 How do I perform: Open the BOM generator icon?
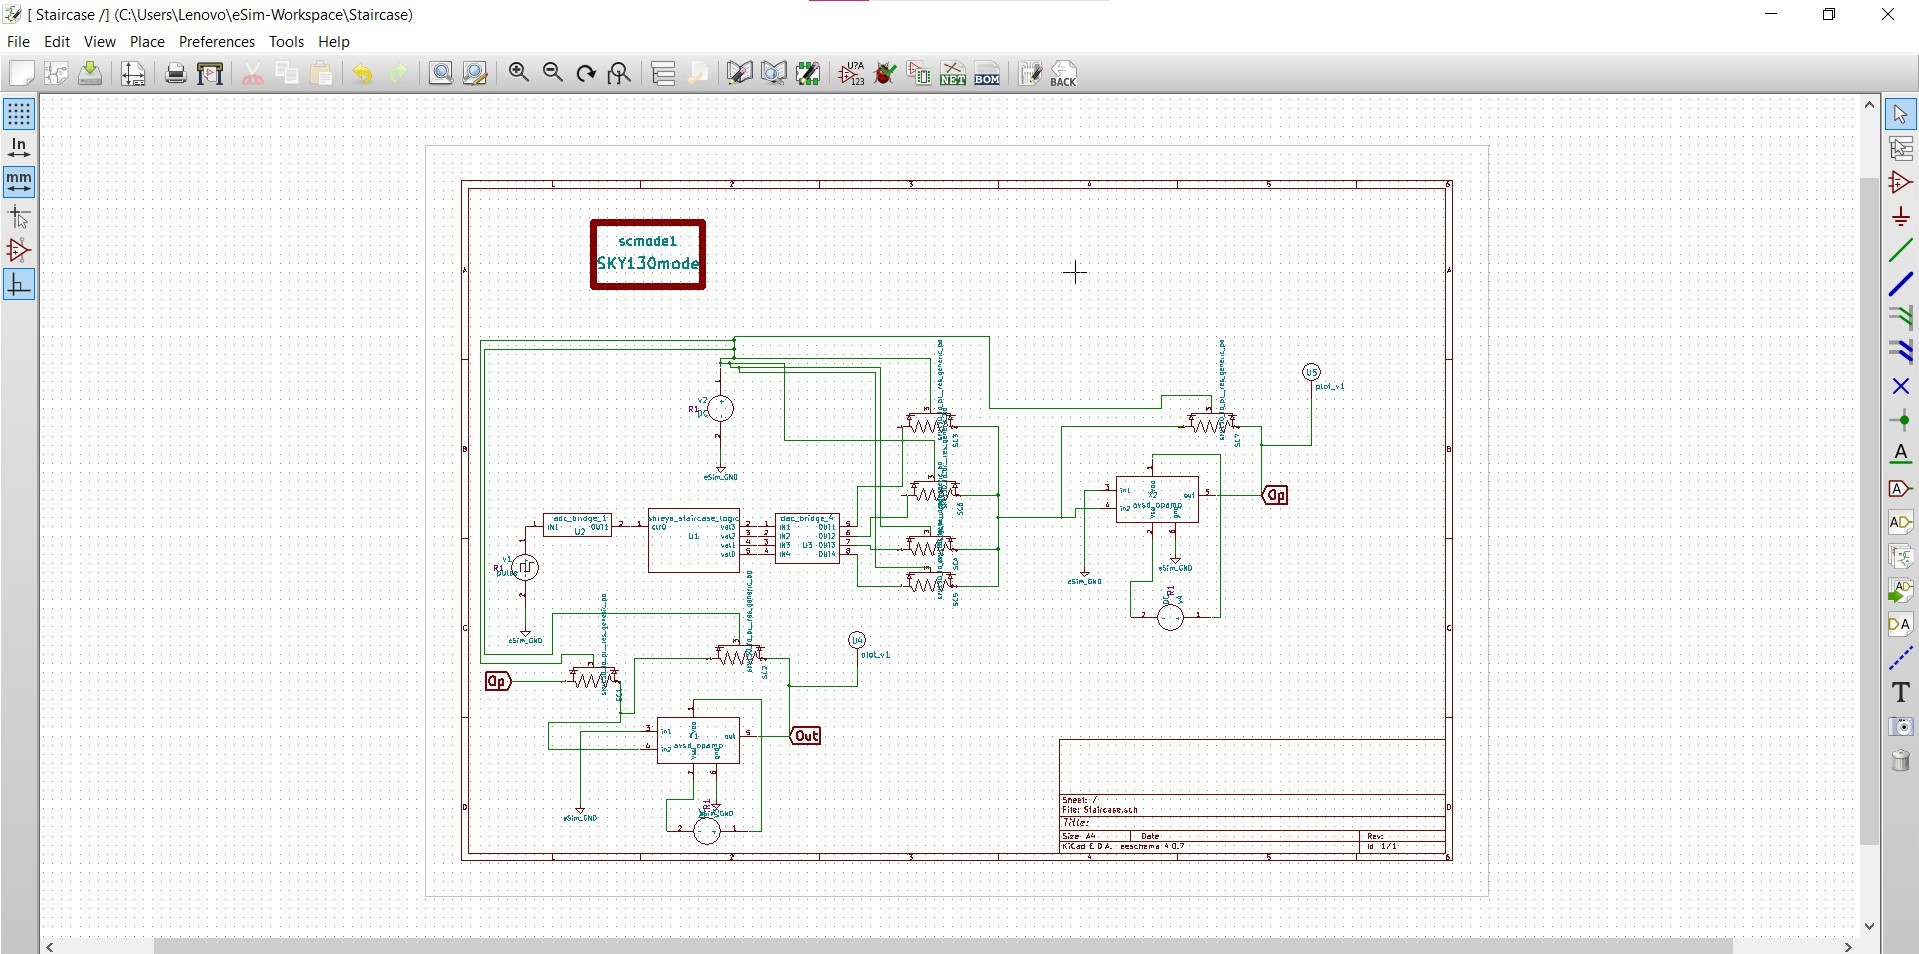(987, 73)
